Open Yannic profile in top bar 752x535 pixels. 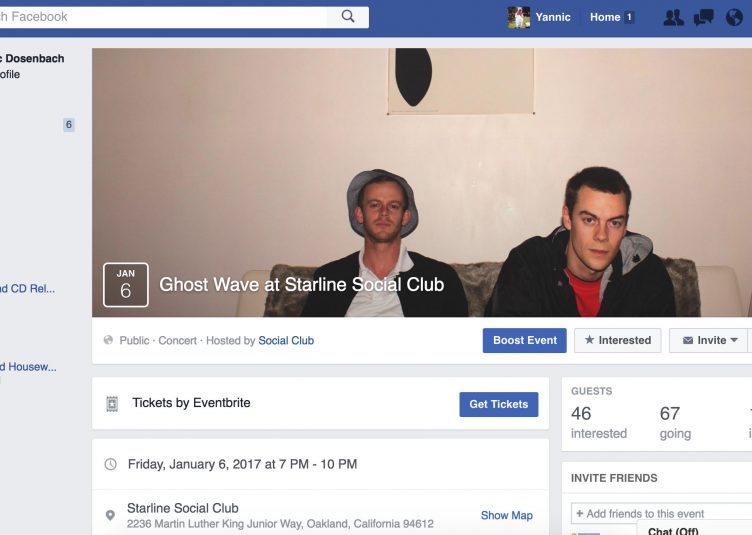click(553, 17)
